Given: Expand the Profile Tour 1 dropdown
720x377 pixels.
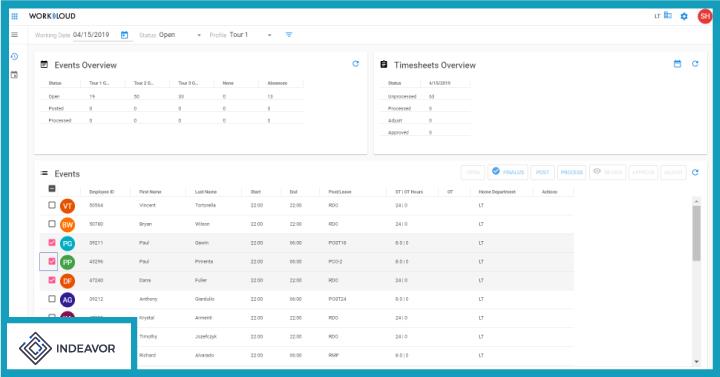Looking at the screenshot, I should tap(250, 35).
